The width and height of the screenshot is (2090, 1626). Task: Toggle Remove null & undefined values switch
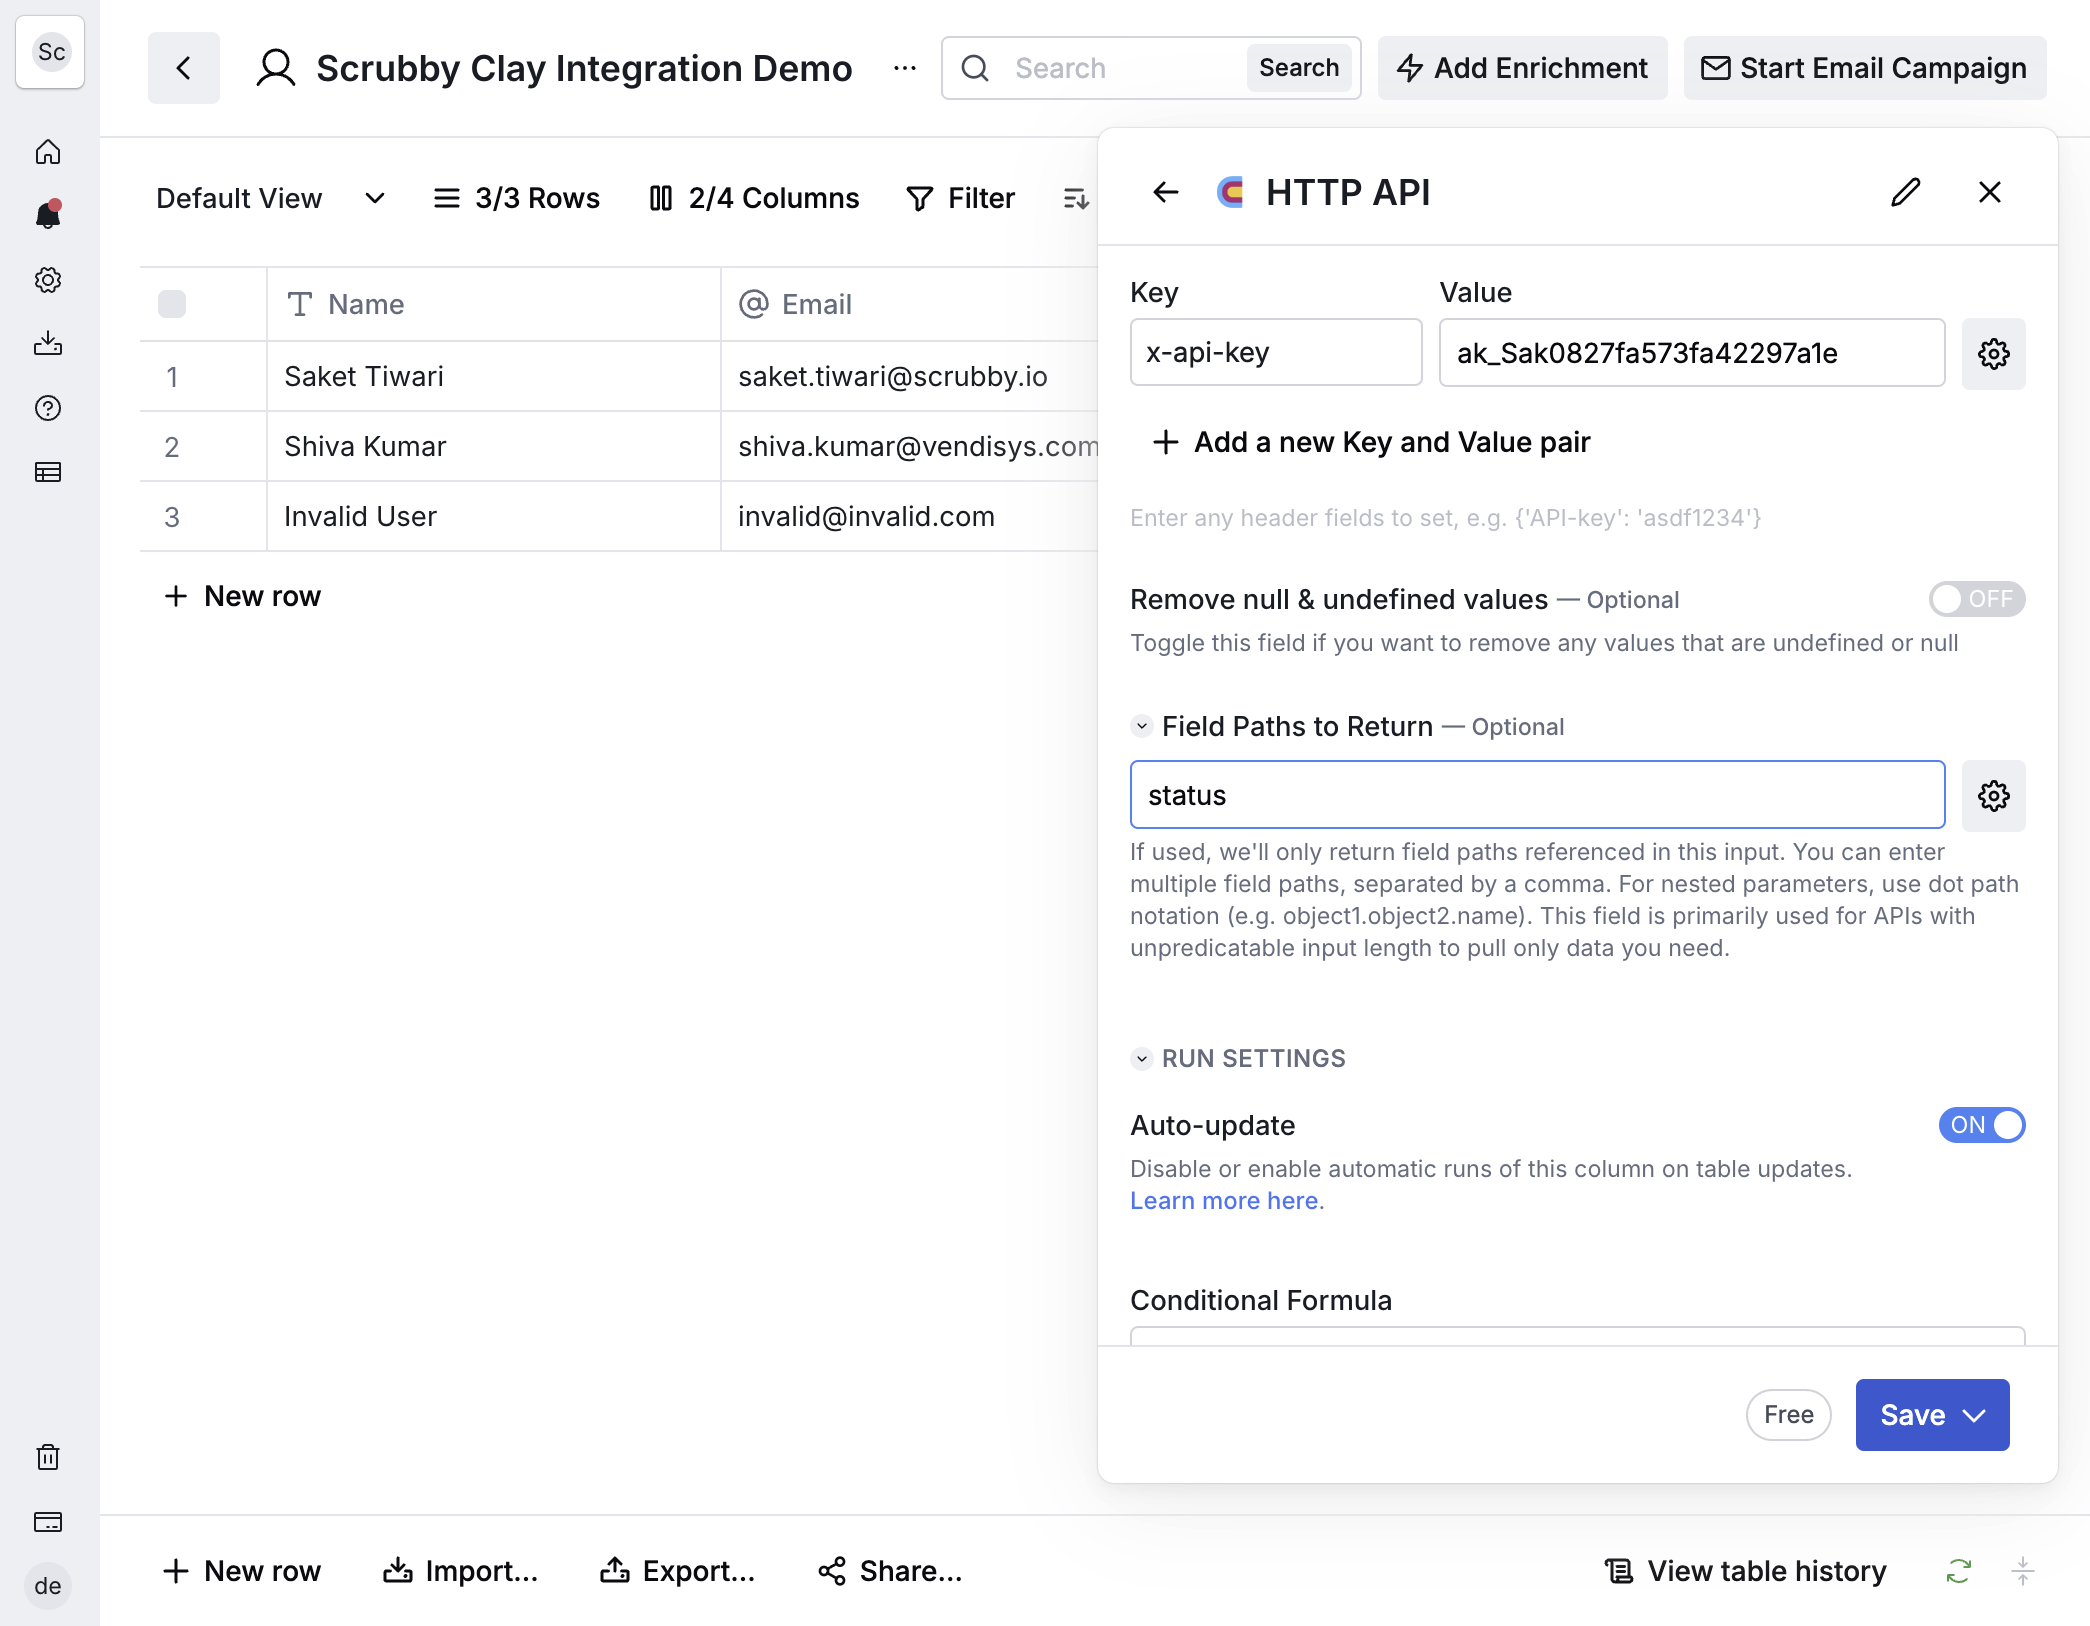point(1977,599)
